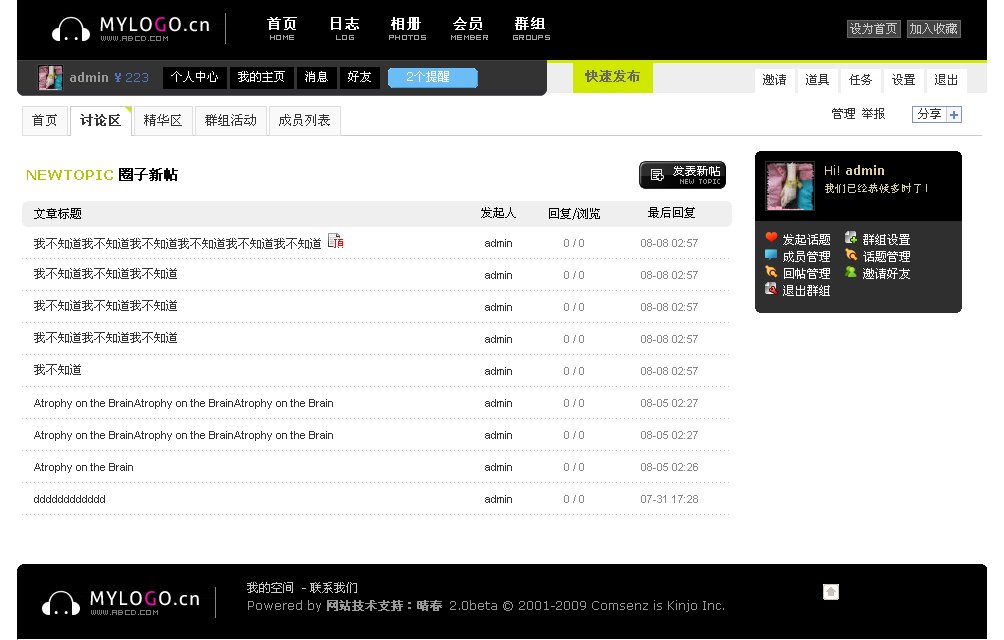Click the 回复/浏览 column header

click(x=574, y=214)
